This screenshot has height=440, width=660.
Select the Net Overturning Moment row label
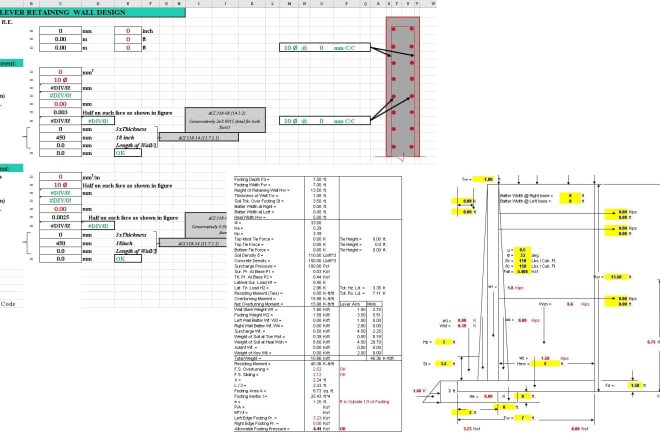[259, 304]
